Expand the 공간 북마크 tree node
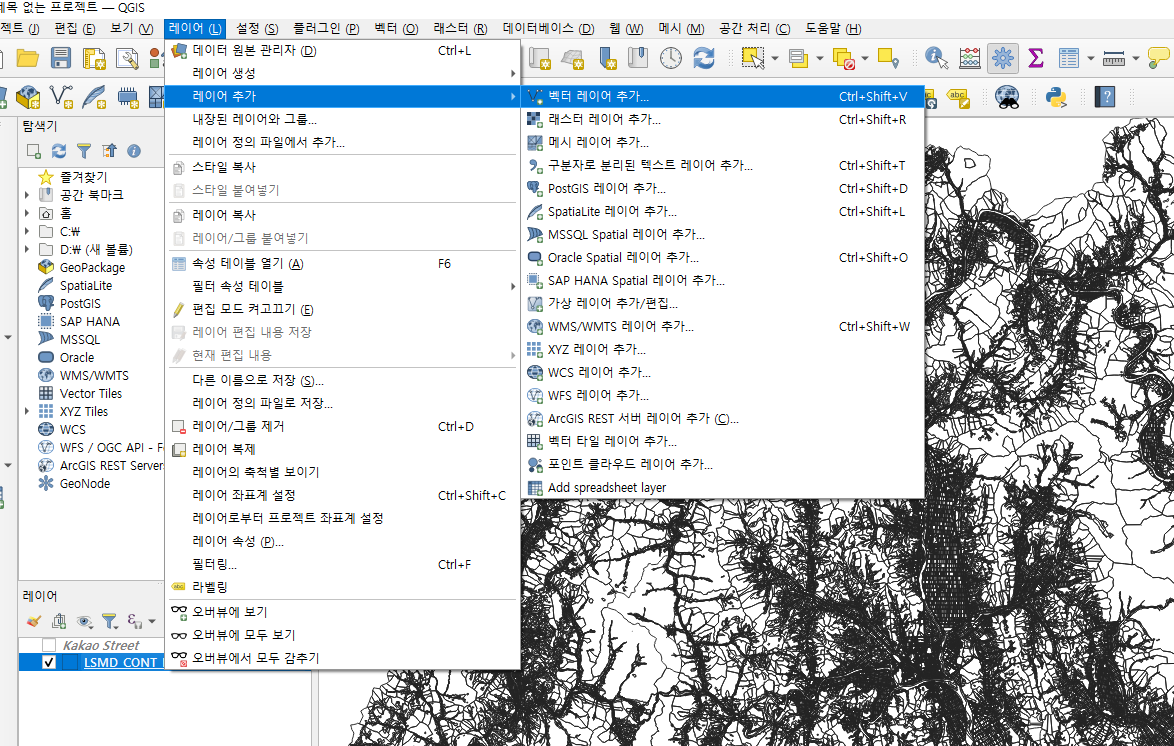This screenshot has width=1174, height=746. coord(27,195)
